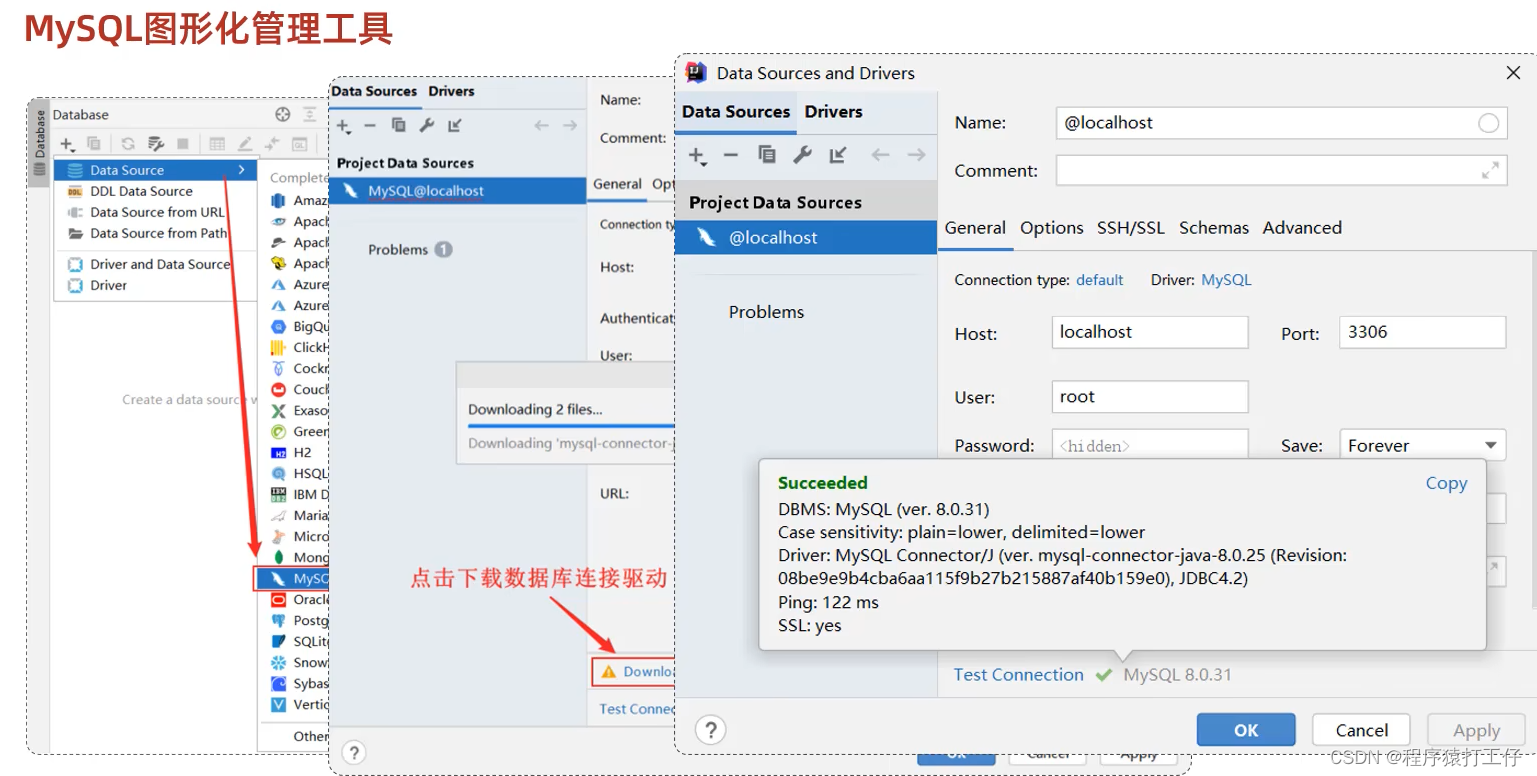Click the forward arrow in front dialog toolbar
Screen dimensions: 1537x776
pos(916,155)
